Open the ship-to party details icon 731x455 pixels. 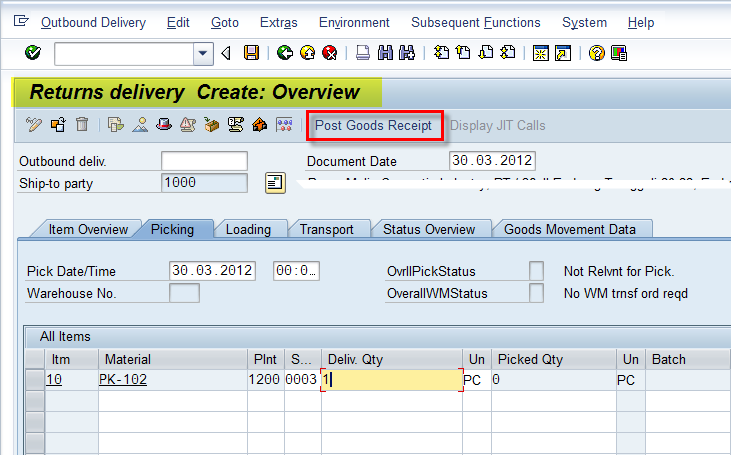(275, 182)
